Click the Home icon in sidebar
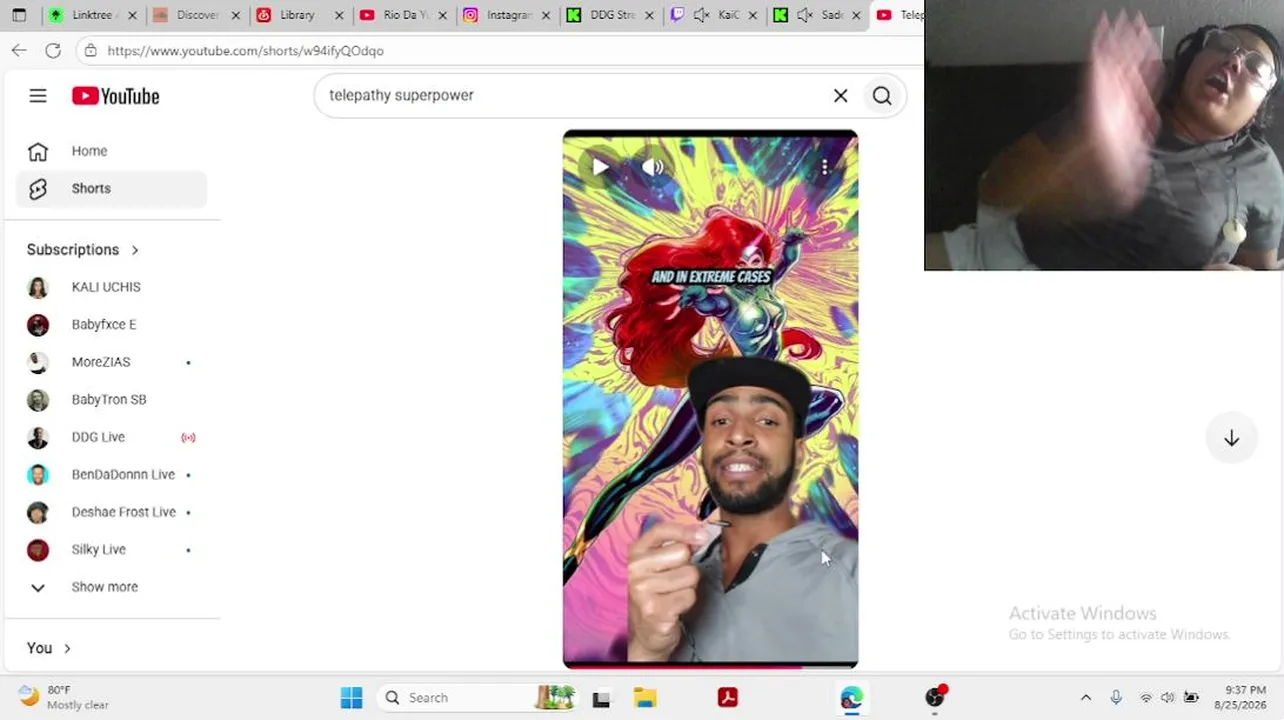 click(38, 151)
